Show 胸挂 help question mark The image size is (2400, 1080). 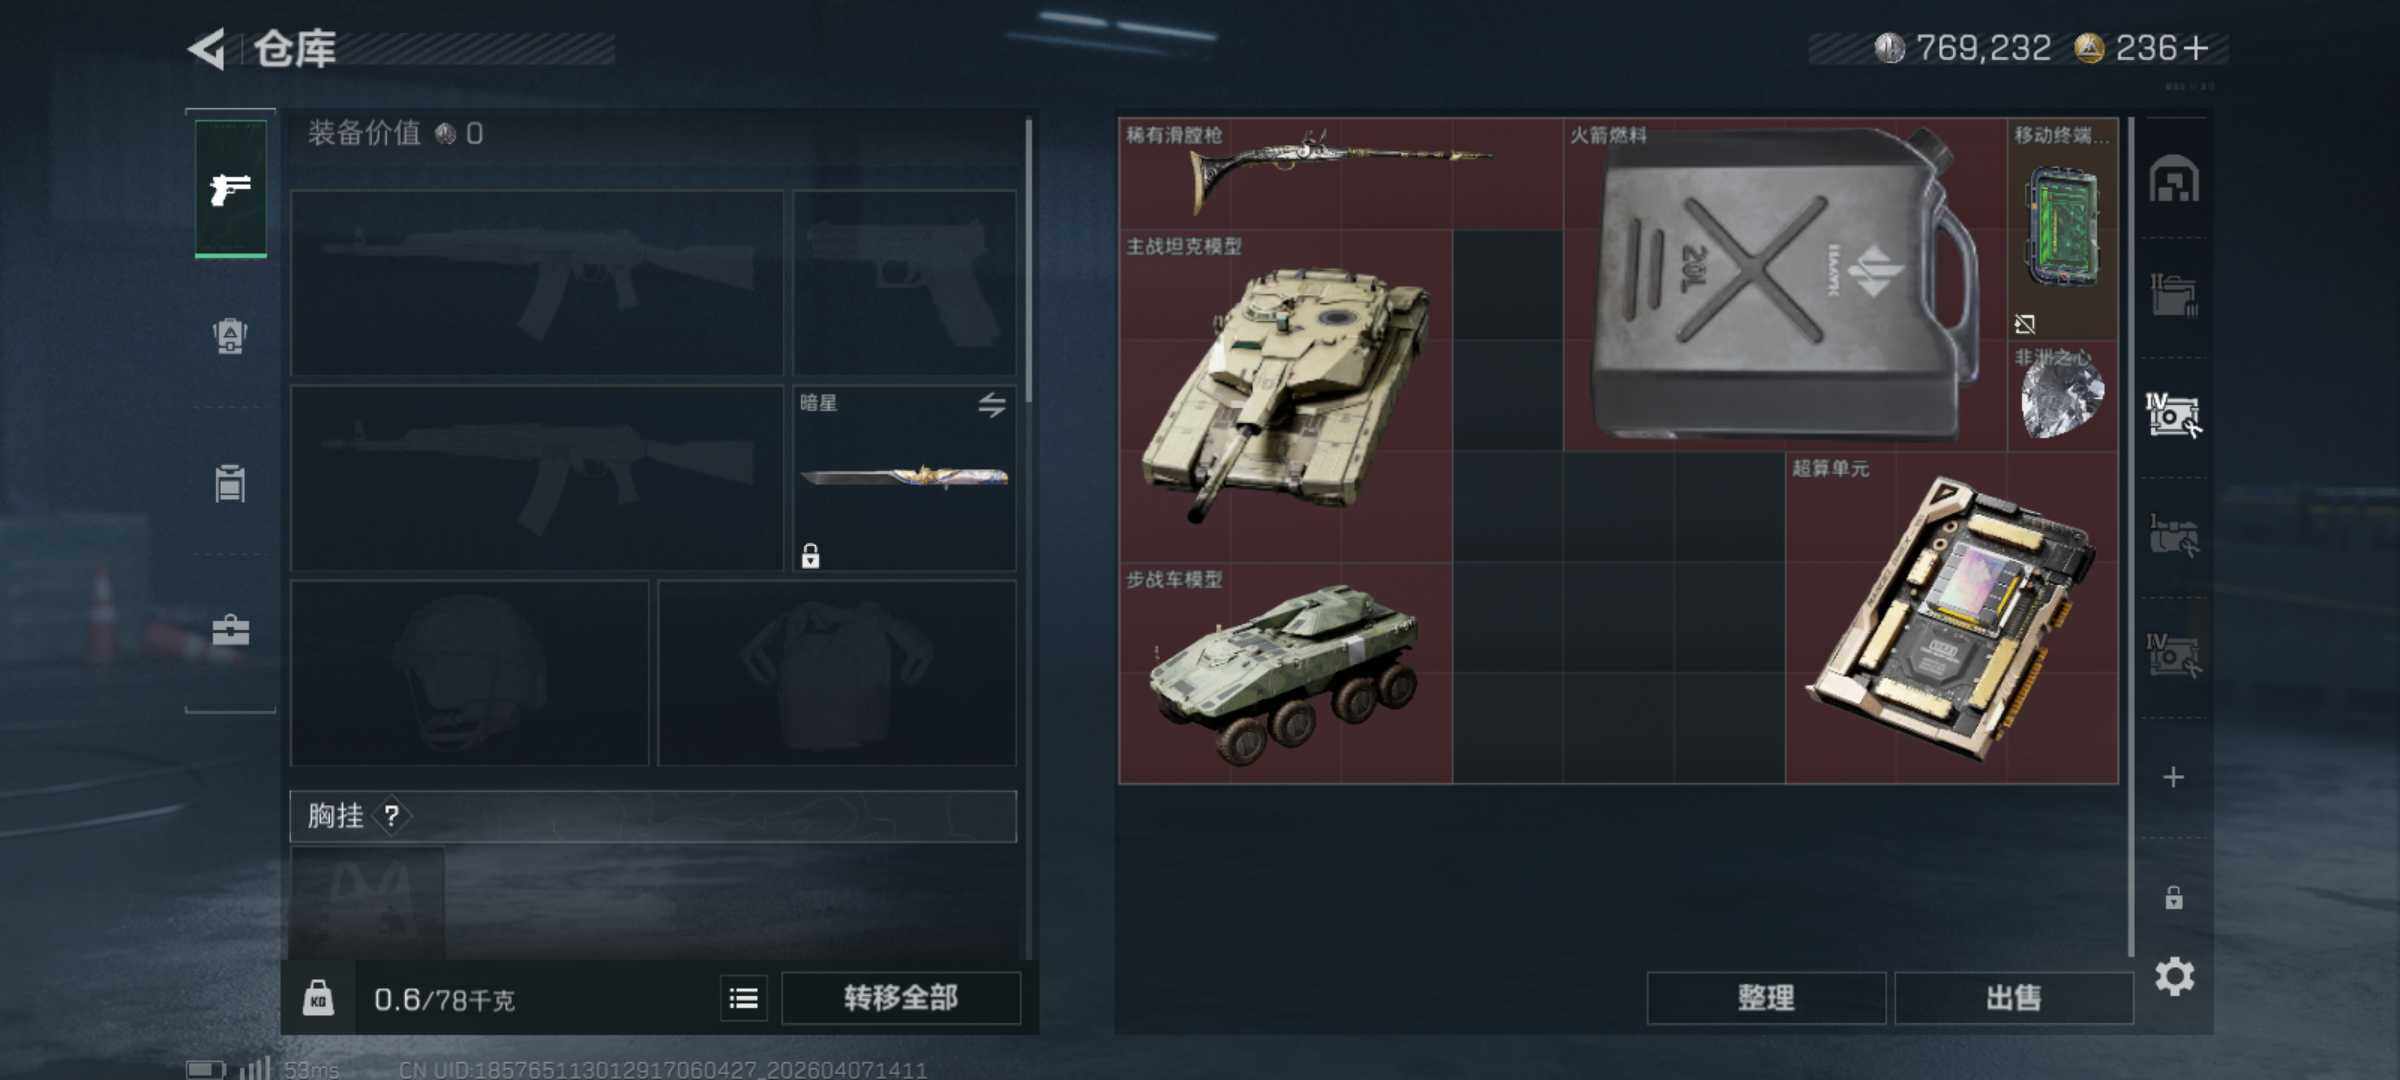click(391, 816)
